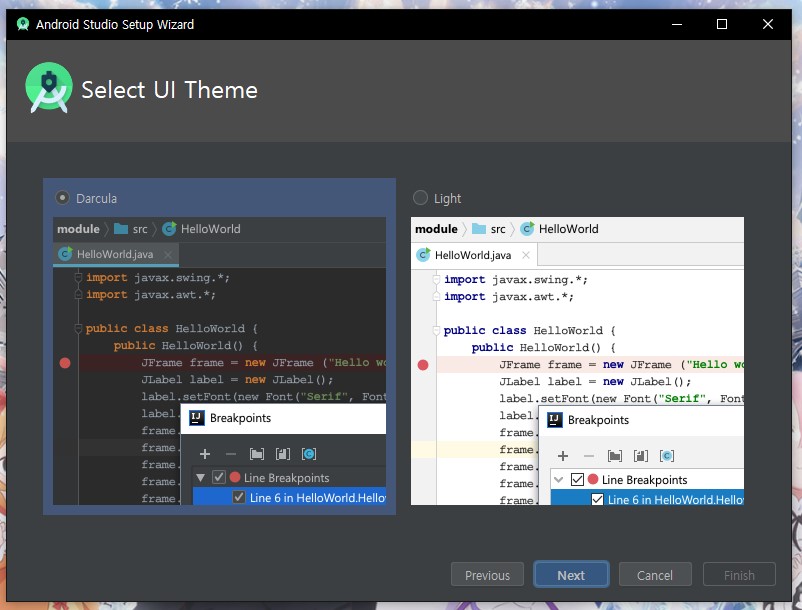The image size is (802, 610).
Task: Maximize the Setup Wizard window
Action: pos(722,24)
